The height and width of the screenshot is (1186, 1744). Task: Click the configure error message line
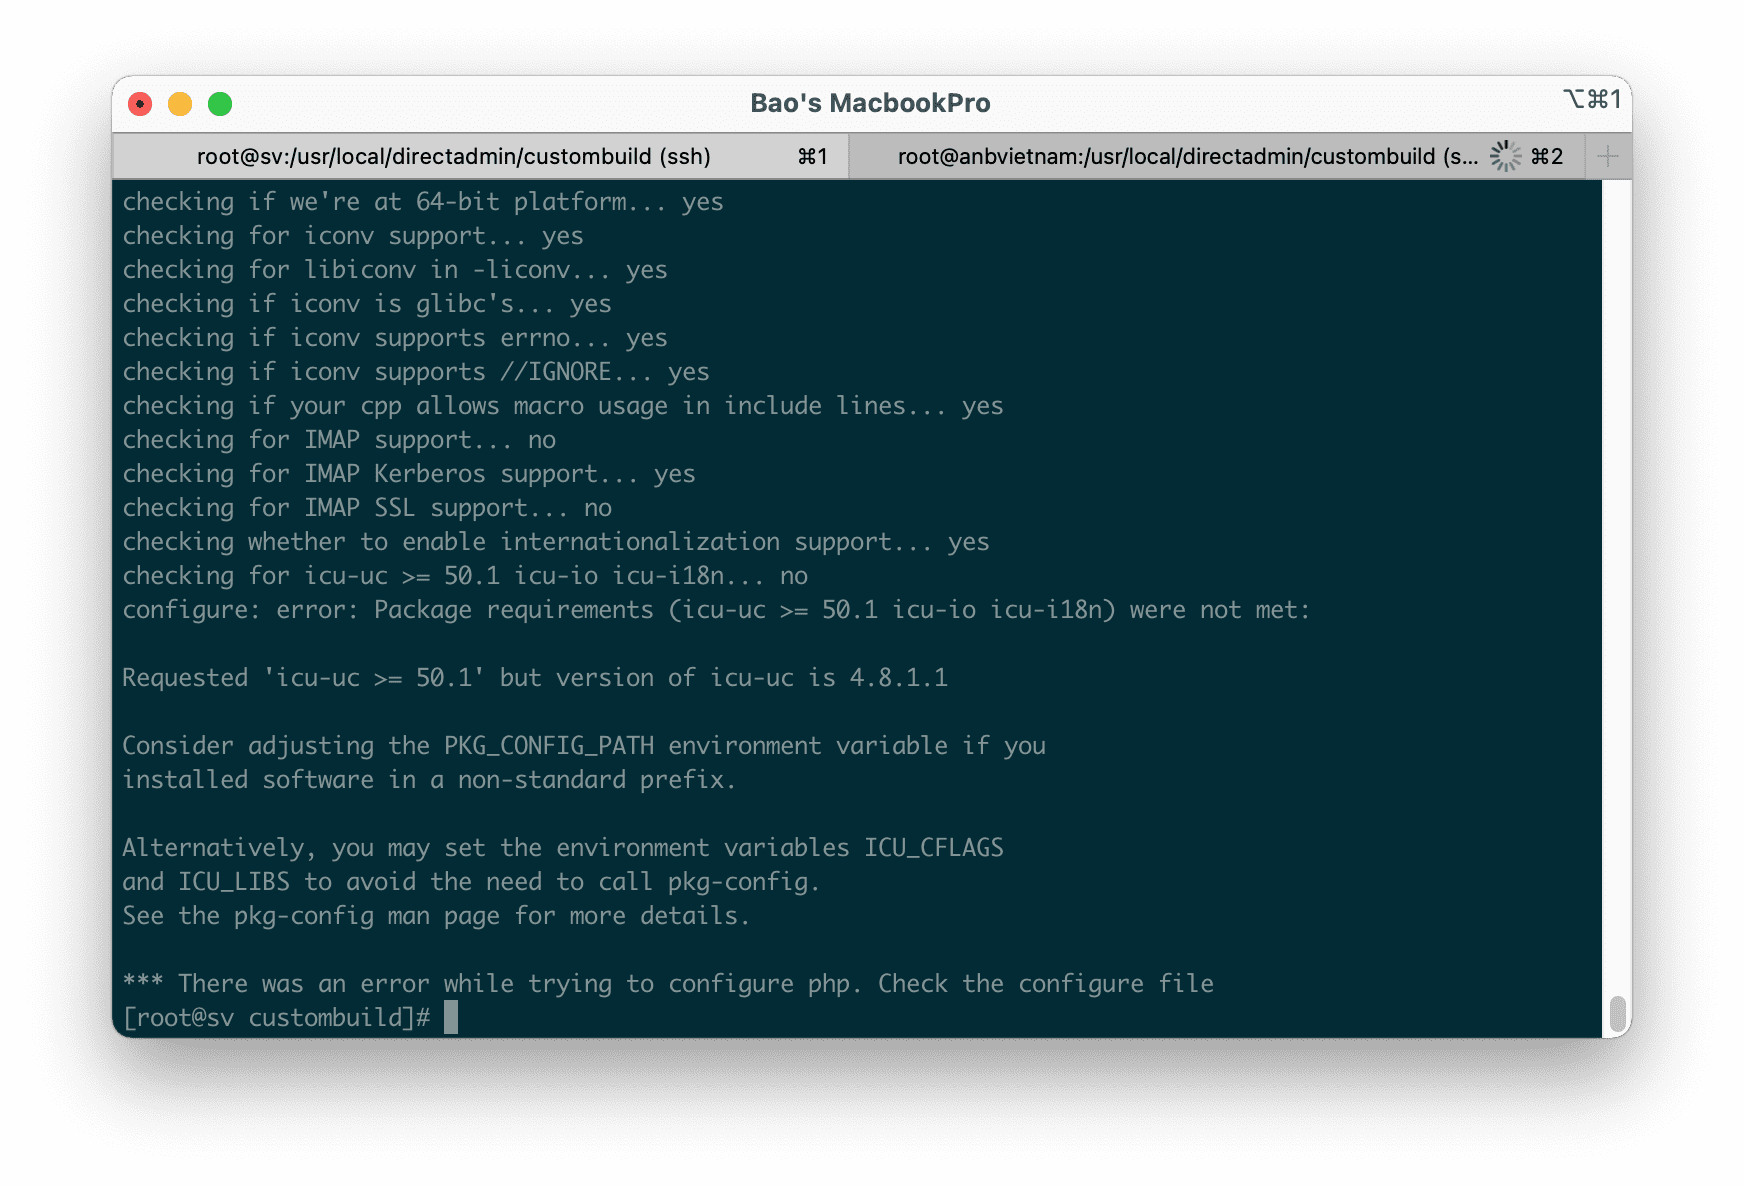(x=716, y=609)
